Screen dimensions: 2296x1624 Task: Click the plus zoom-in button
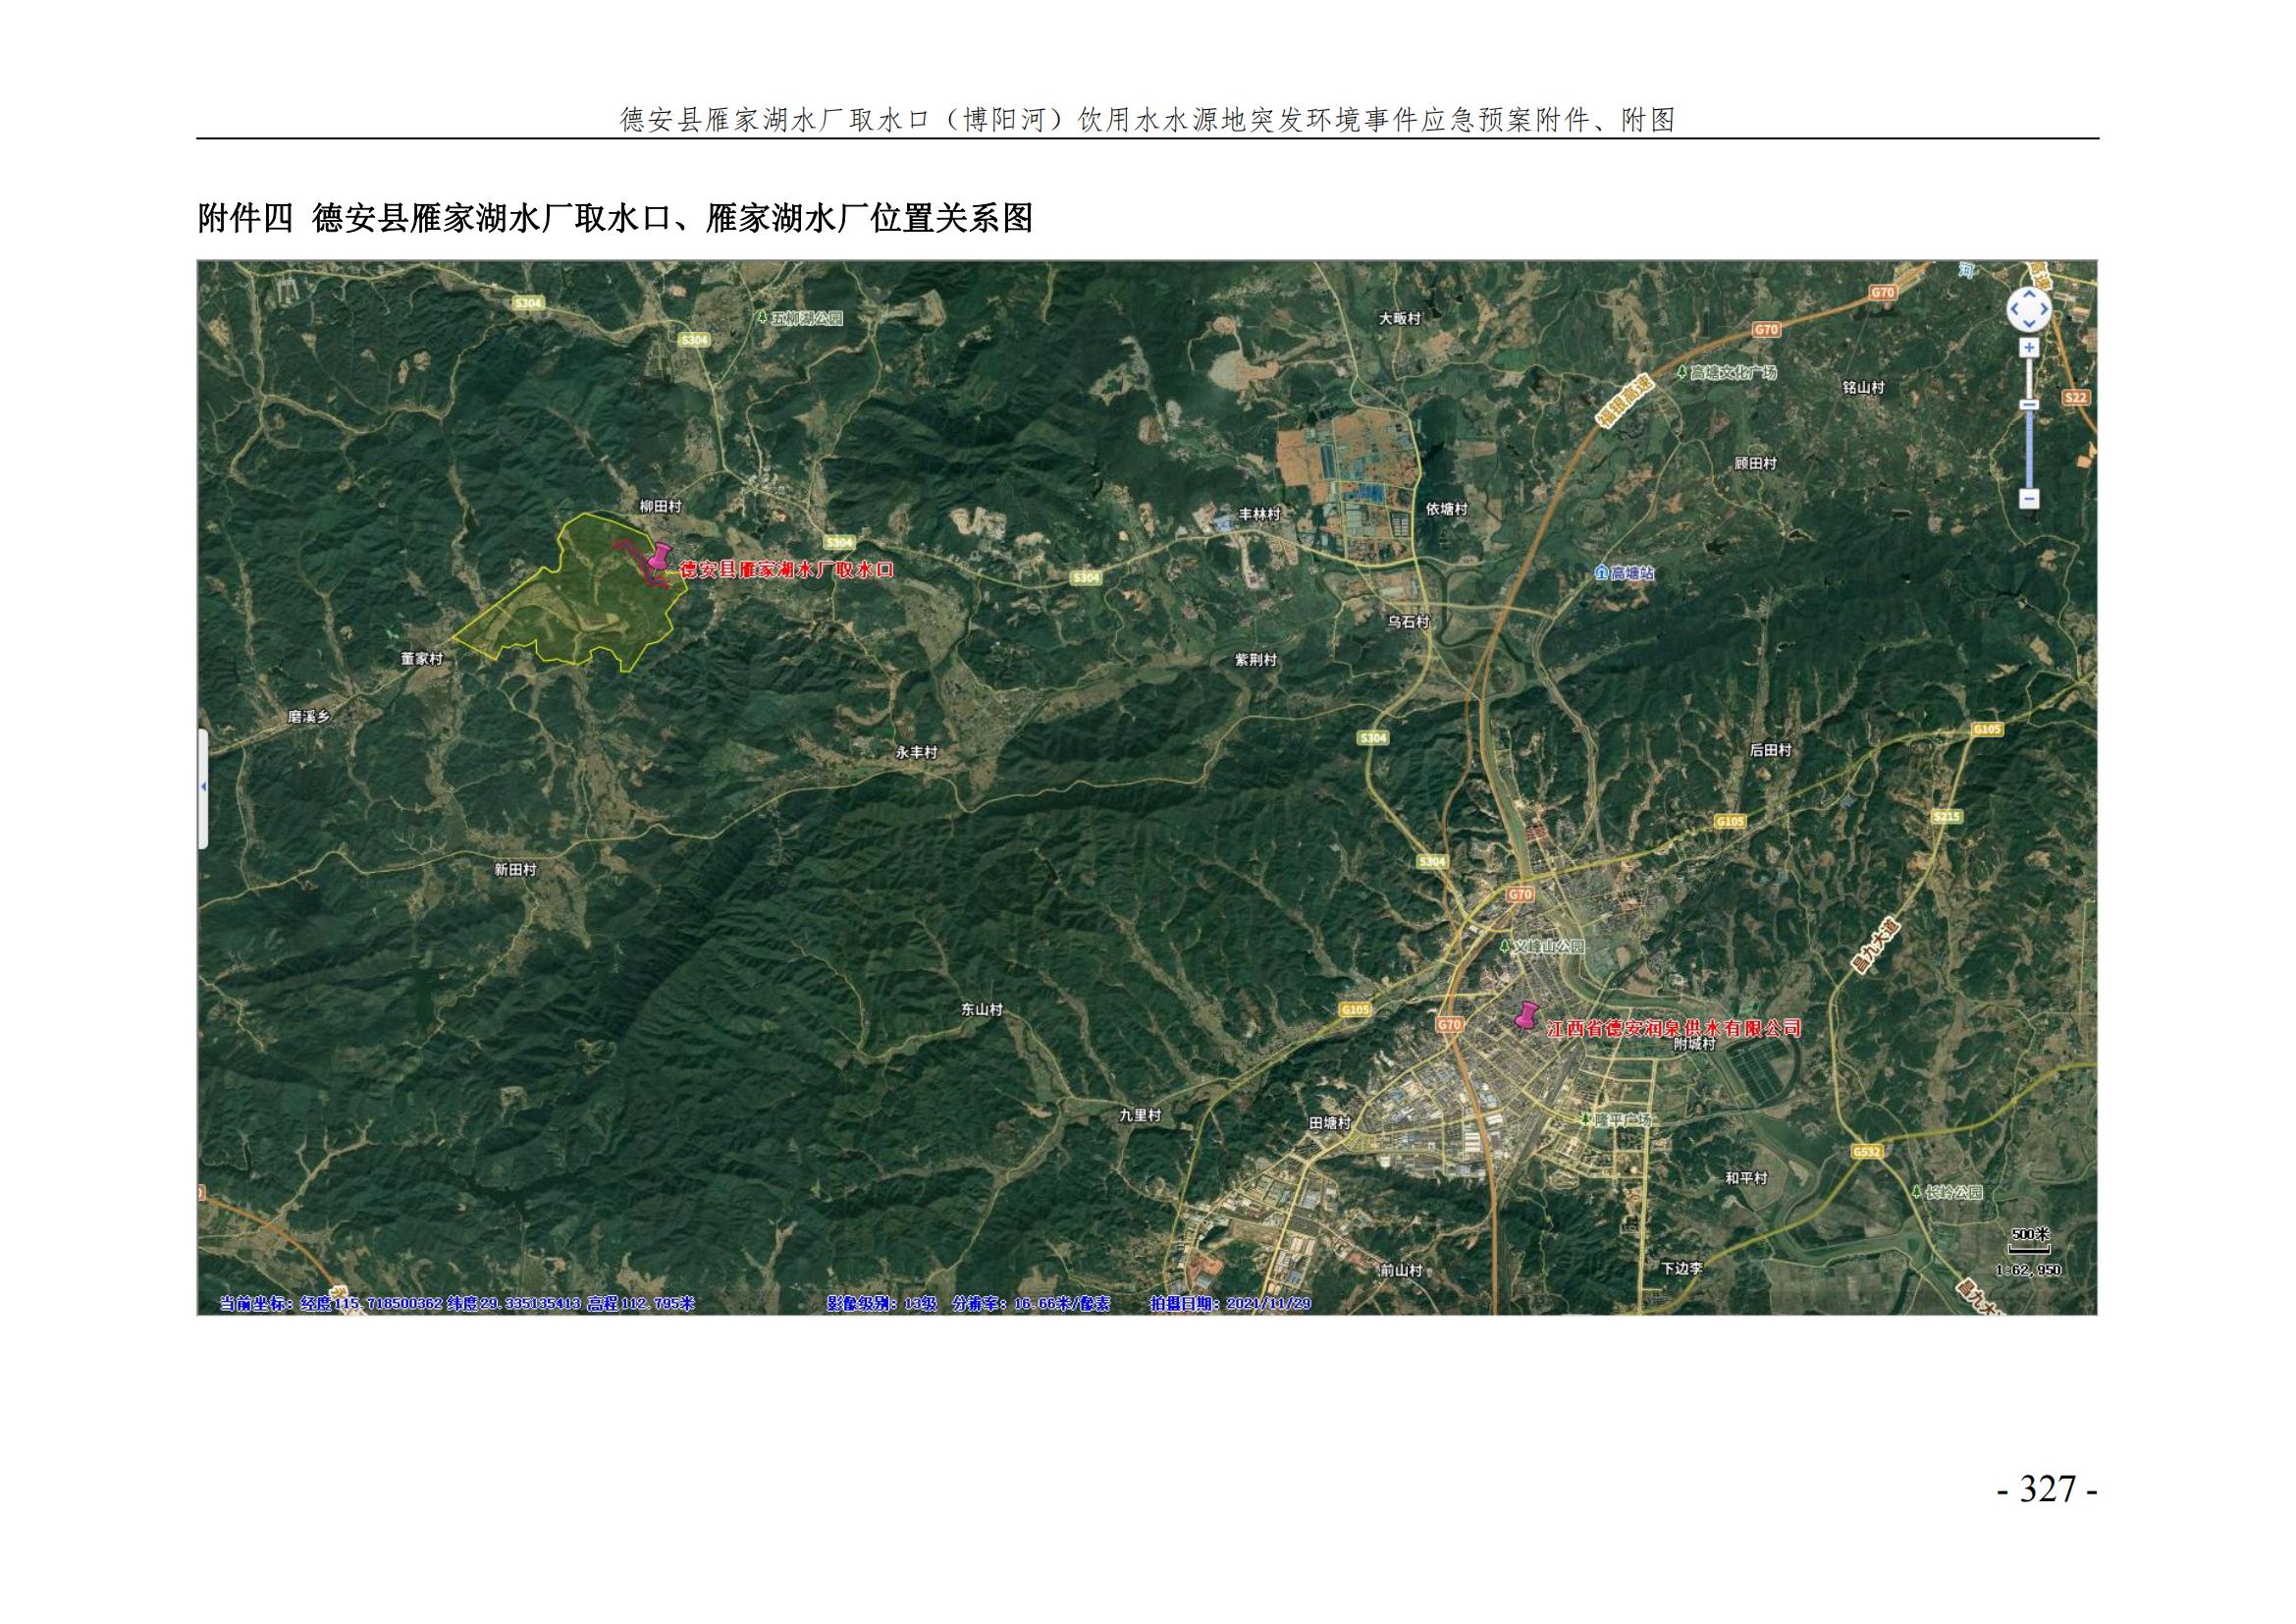(x=2028, y=348)
